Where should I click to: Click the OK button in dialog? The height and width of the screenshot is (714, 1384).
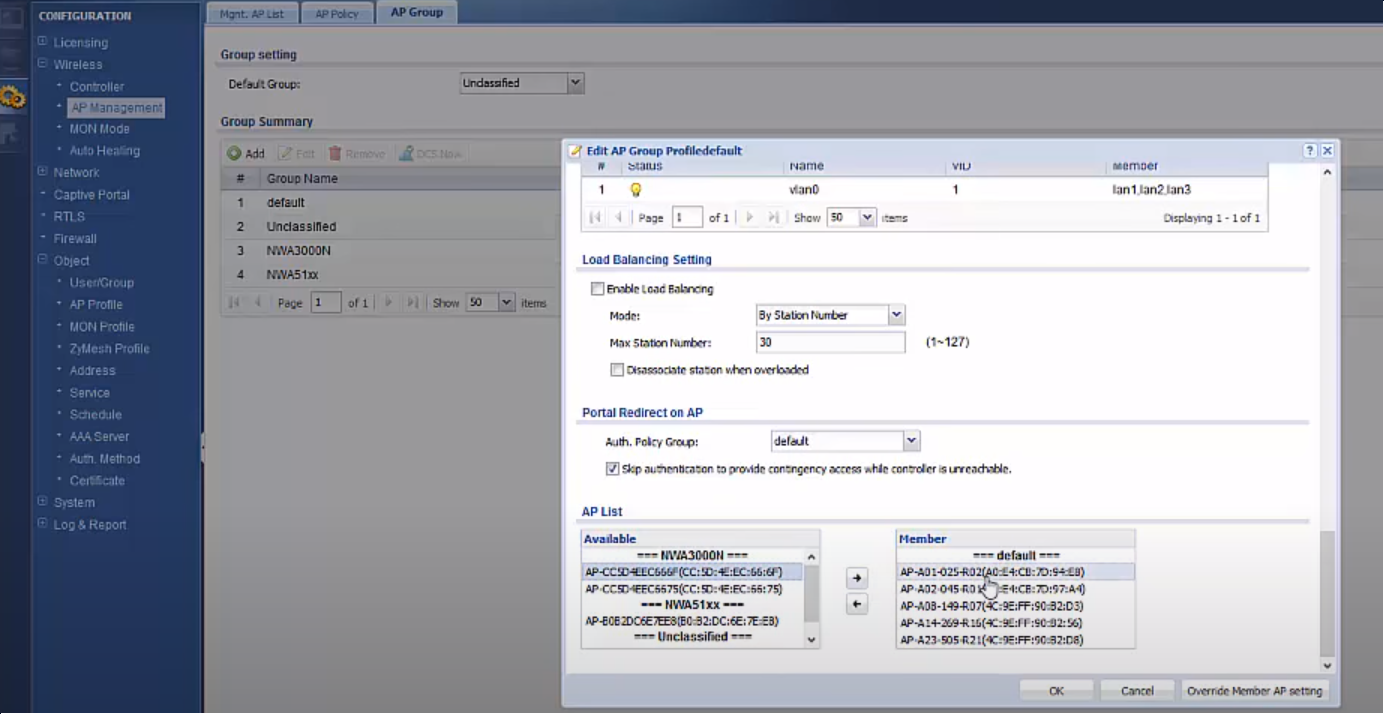click(x=1056, y=691)
